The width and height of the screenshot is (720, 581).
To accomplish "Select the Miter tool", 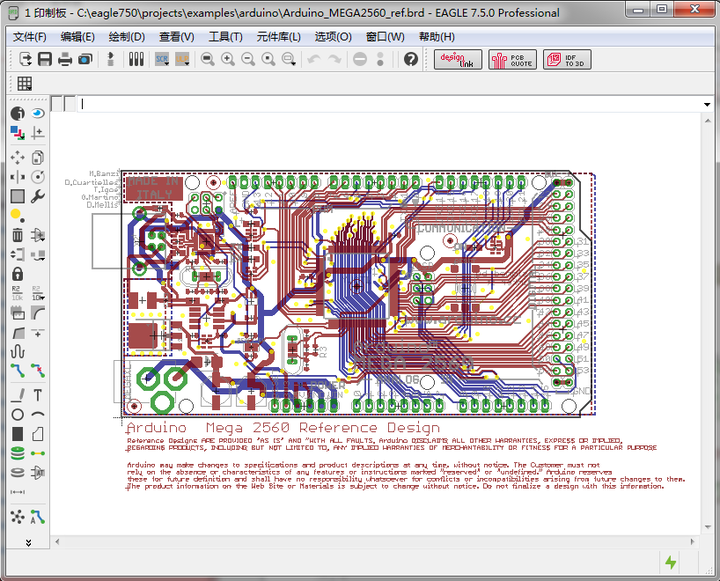I will pos(38,313).
